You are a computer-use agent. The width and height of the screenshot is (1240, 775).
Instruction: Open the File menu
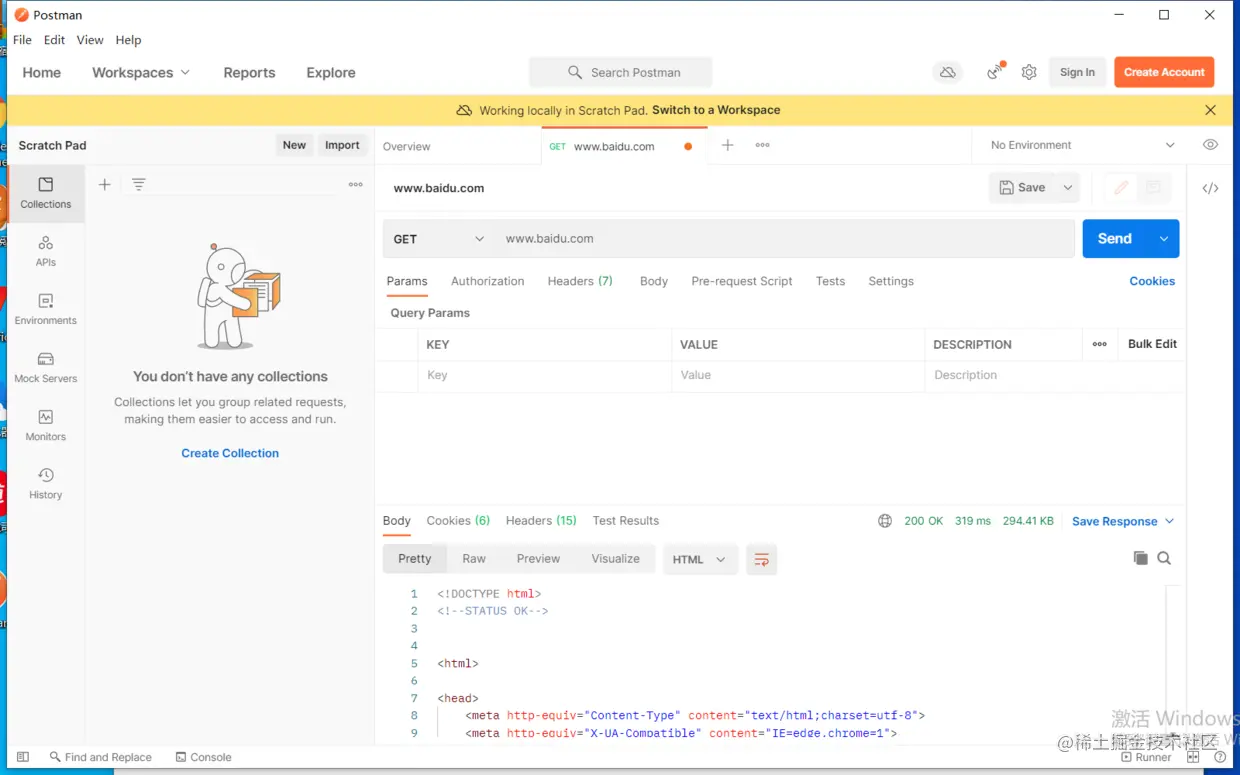coord(22,40)
